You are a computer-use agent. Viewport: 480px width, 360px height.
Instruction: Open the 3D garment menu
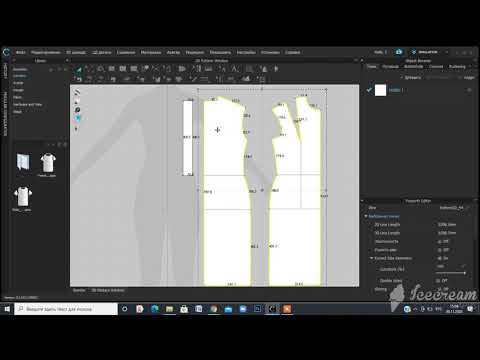click(x=76, y=52)
